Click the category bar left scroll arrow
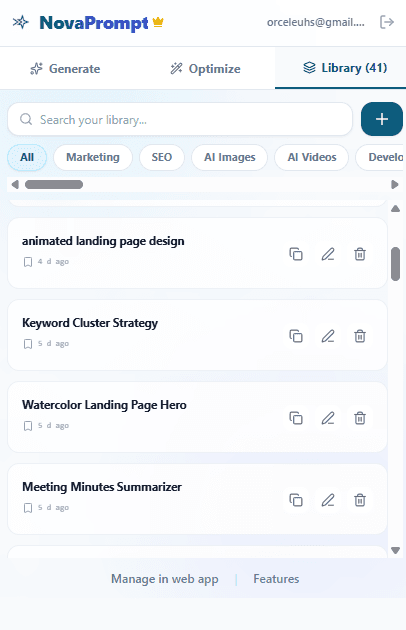406x630 pixels. [x=15, y=184]
